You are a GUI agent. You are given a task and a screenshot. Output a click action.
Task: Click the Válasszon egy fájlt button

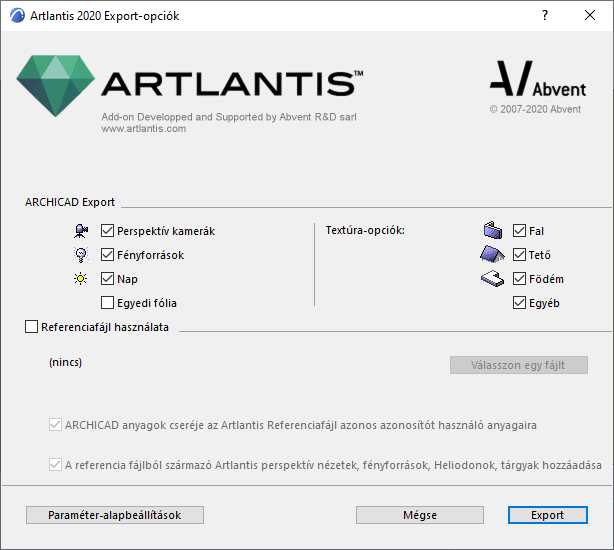tap(518, 365)
